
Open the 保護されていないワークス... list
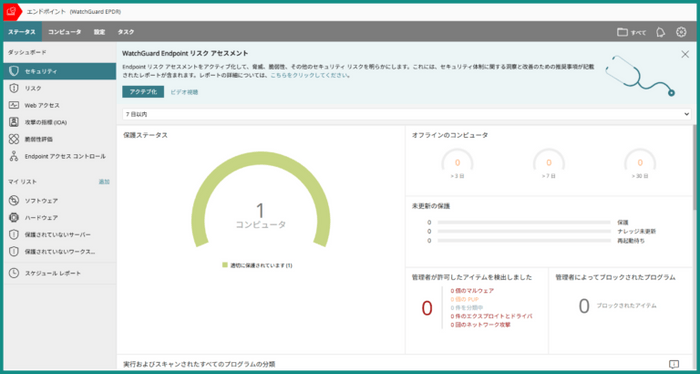[x=60, y=252]
